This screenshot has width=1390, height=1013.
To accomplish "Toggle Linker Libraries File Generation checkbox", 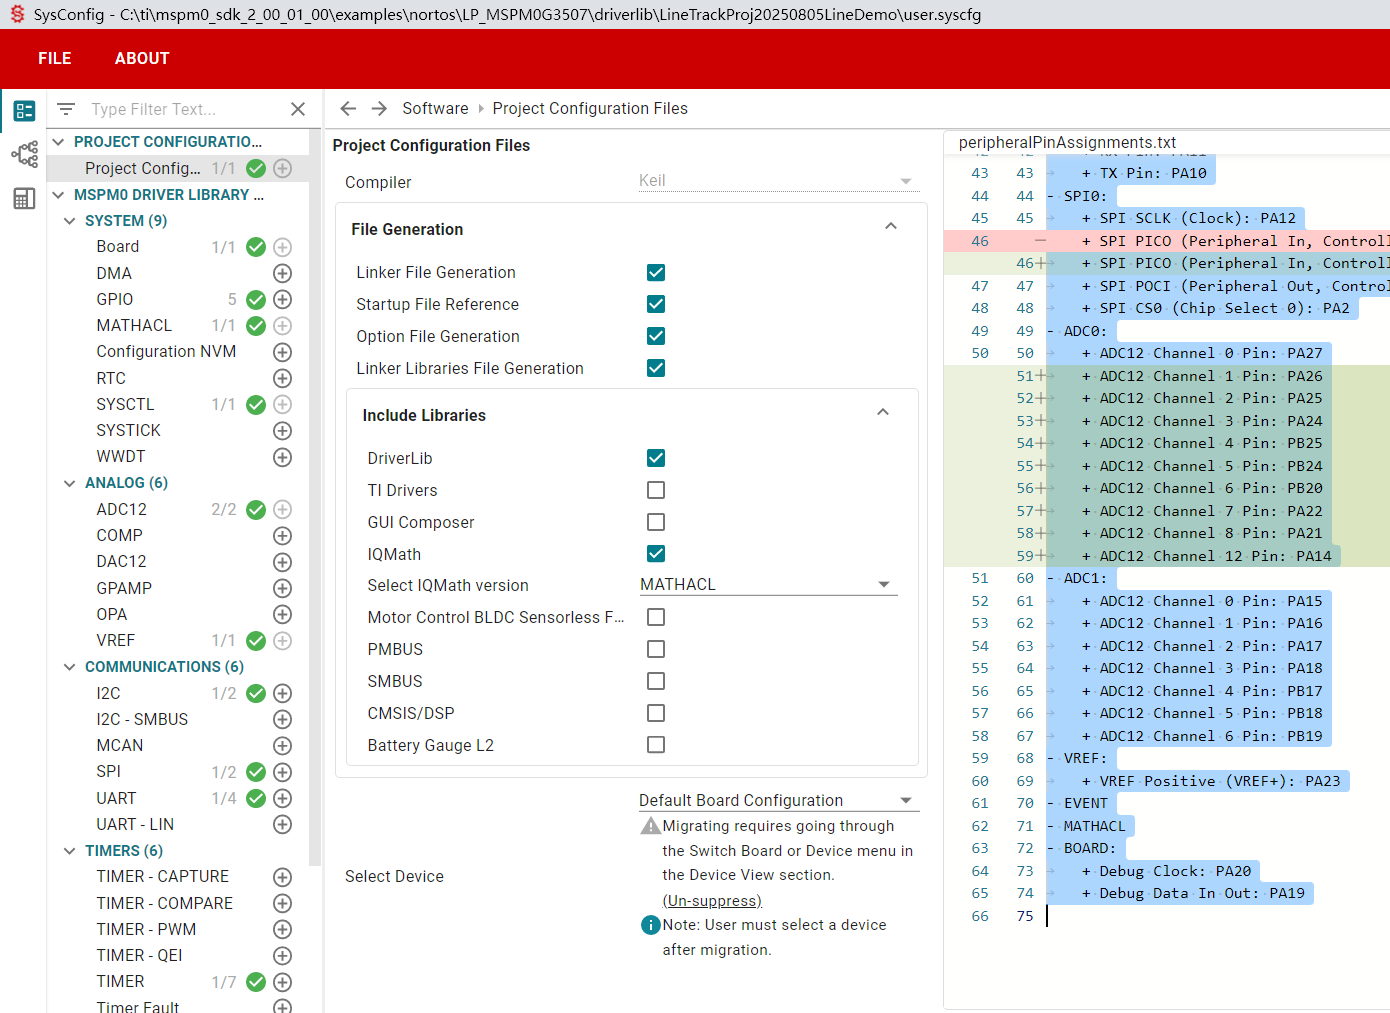I will (x=656, y=368).
